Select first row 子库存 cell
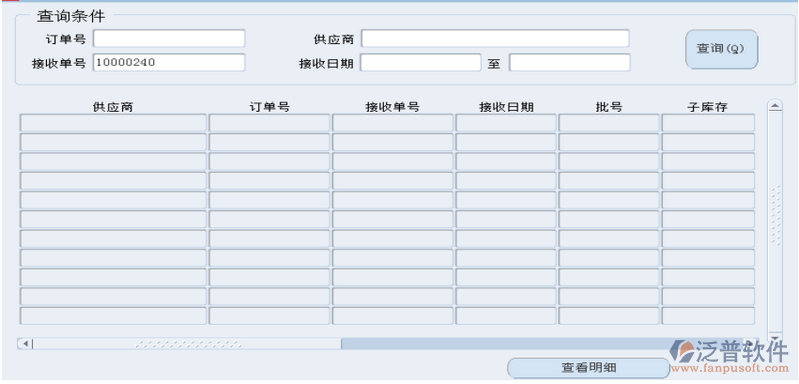This screenshot has width=799, height=384. tap(708, 123)
